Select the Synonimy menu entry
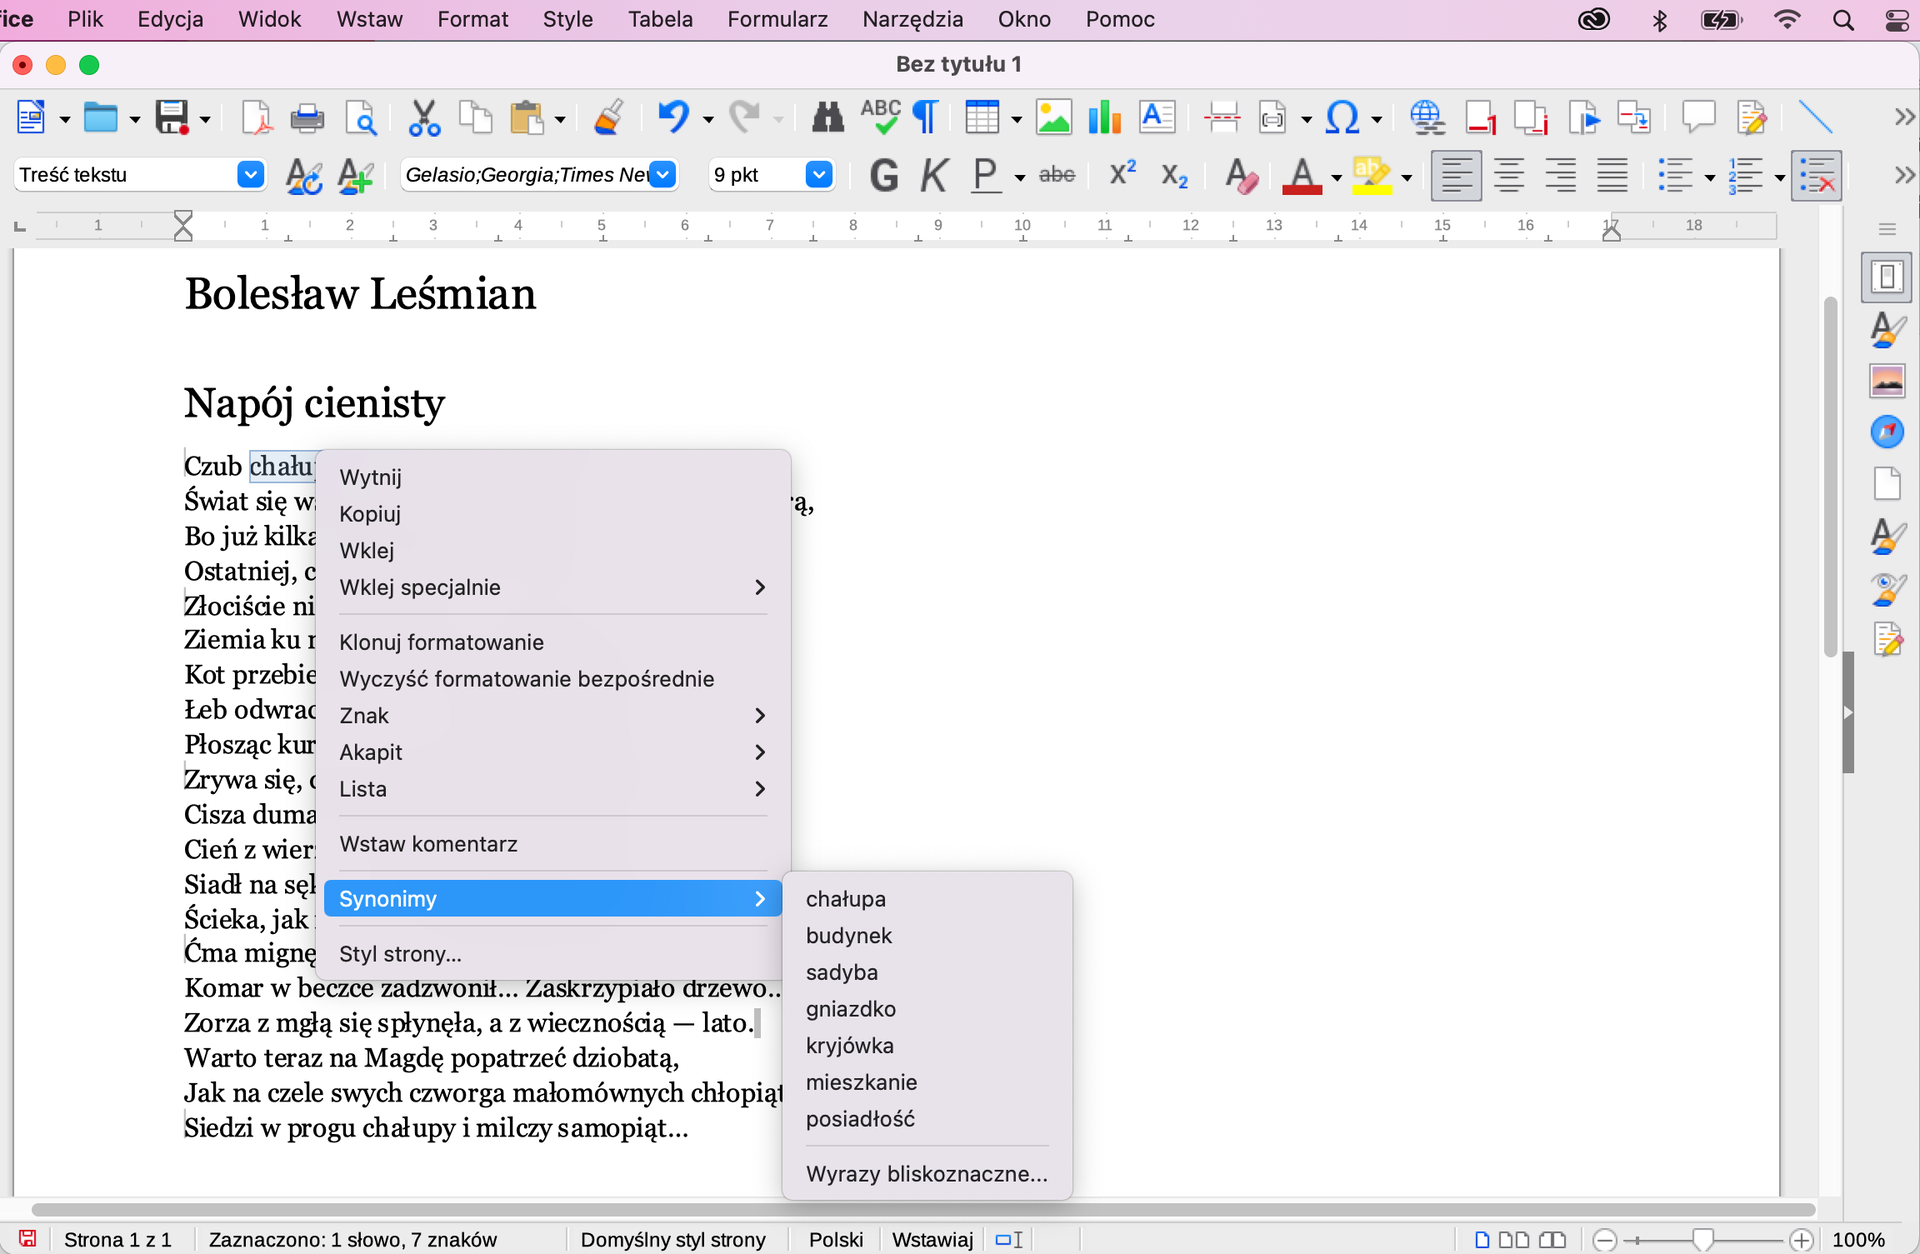This screenshot has width=1920, height=1254. pos(553,899)
